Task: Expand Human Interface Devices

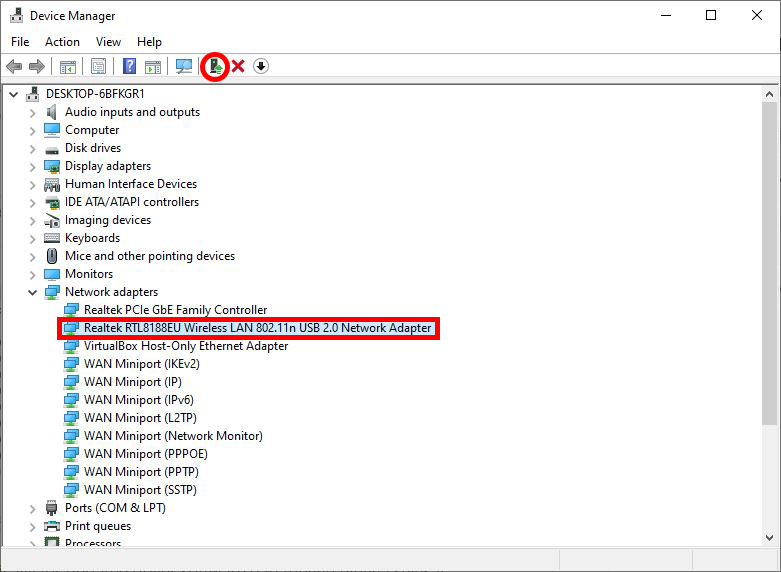Action: [32, 185]
